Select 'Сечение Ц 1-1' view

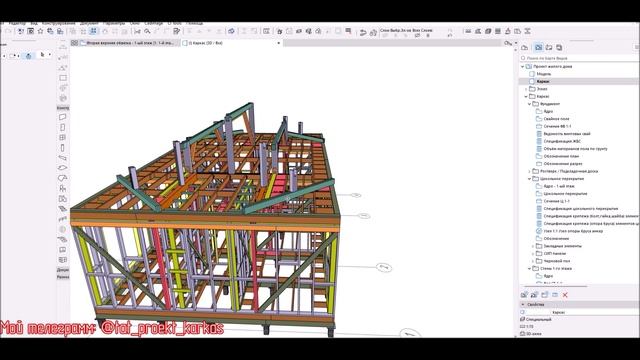pyautogui.click(x=556, y=201)
